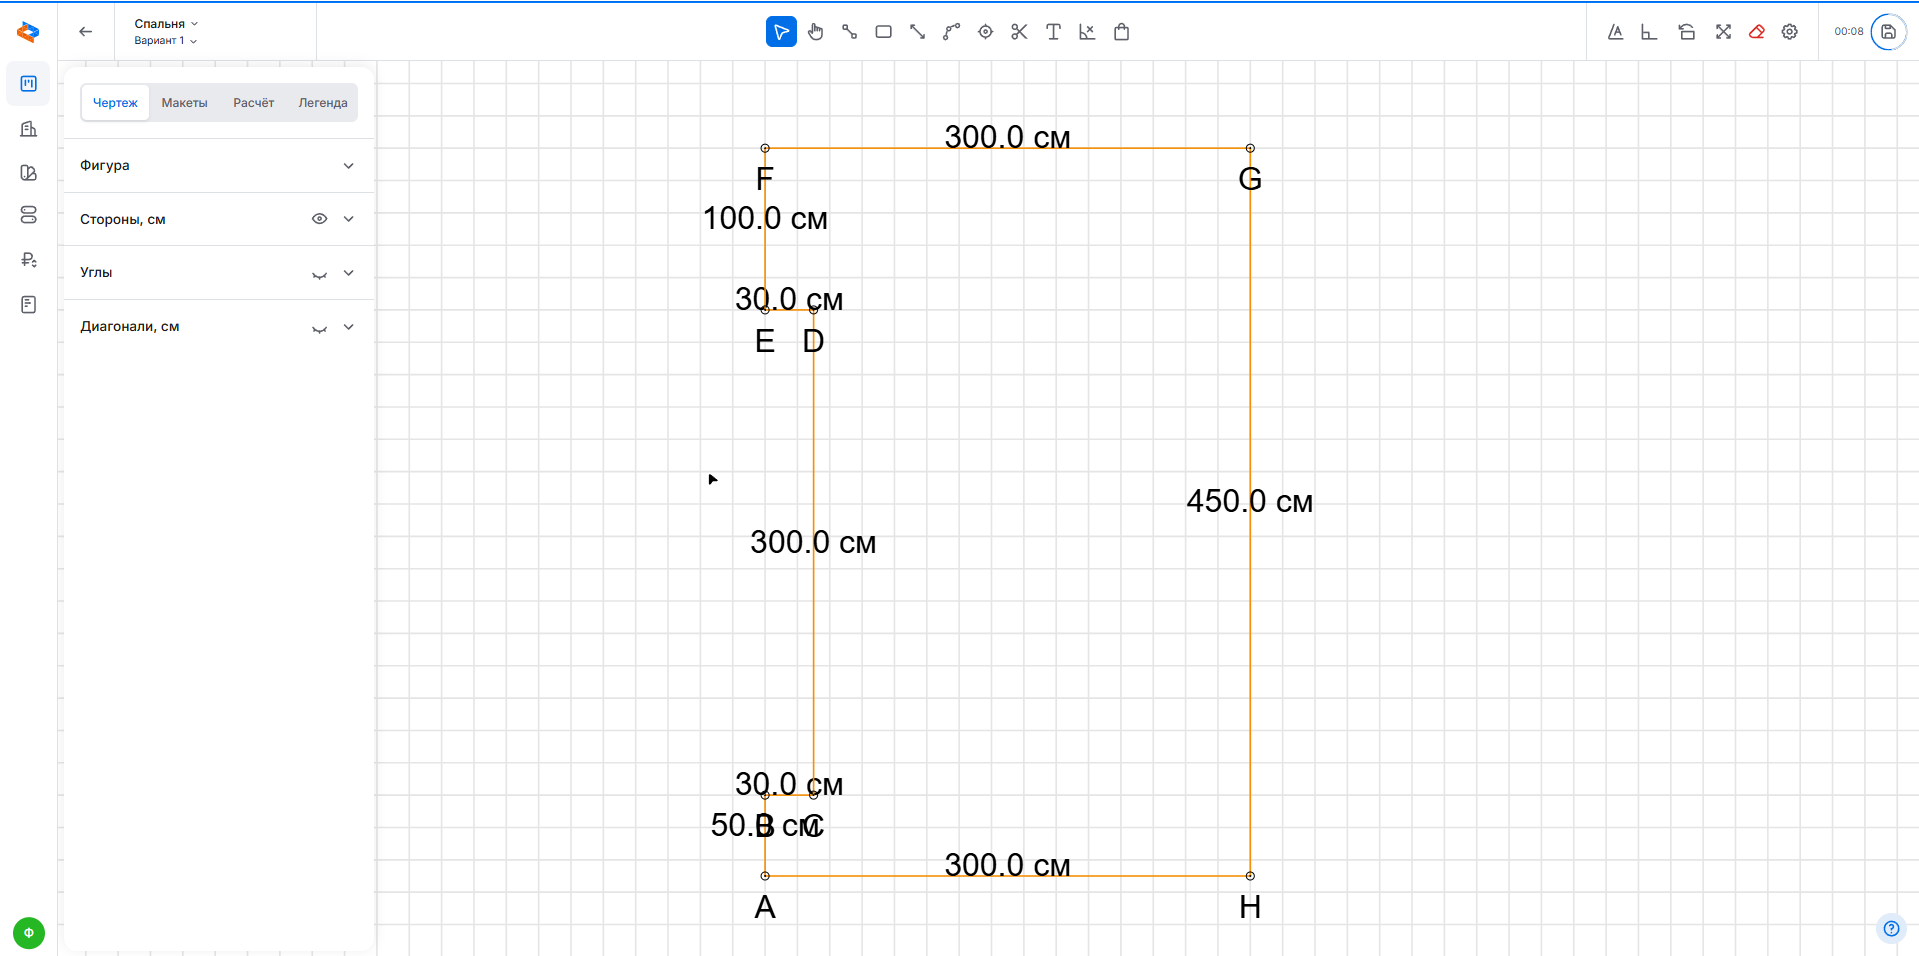Select the text tool
This screenshot has width=1919, height=956.
(x=1053, y=32)
